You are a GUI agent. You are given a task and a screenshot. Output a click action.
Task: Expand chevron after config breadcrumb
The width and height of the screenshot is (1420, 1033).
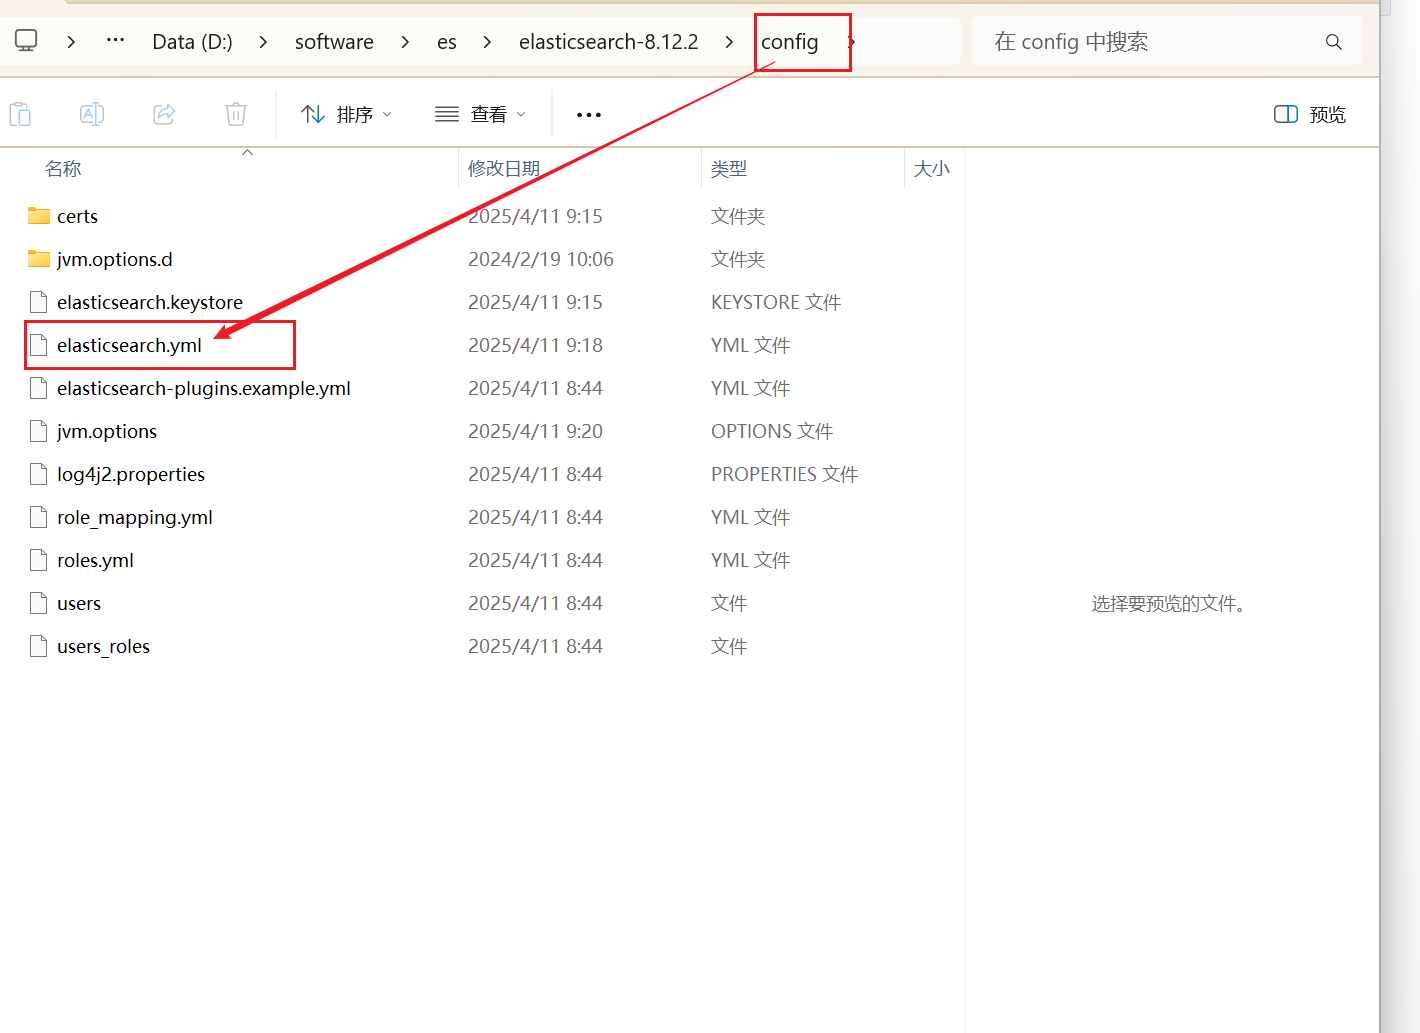coord(851,42)
